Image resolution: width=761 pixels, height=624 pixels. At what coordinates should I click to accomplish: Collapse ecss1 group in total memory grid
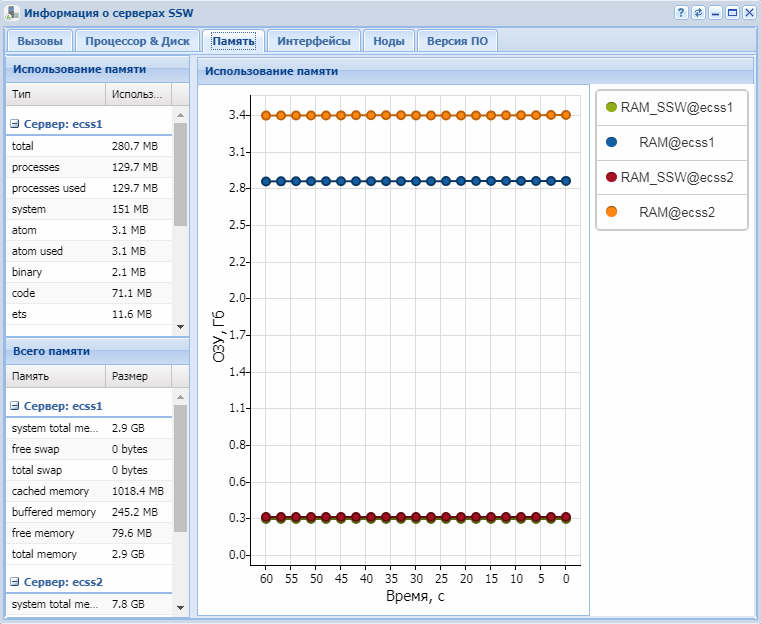pyautogui.click(x=15, y=407)
